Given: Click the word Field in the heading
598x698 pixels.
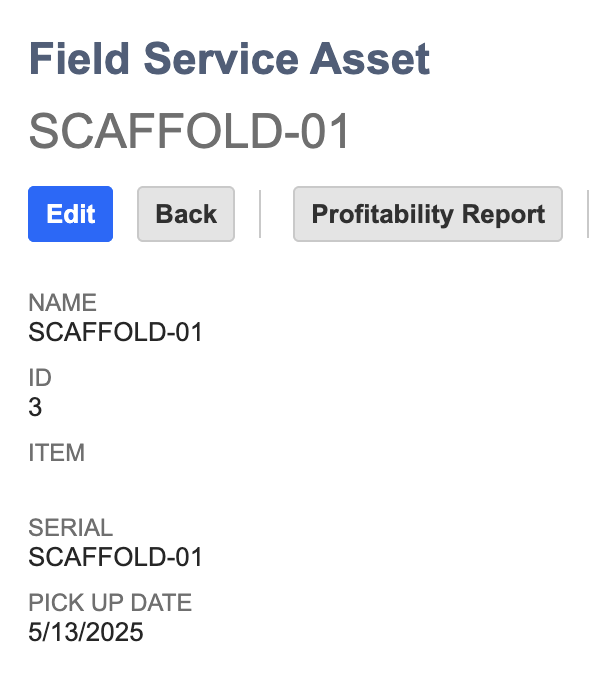Looking at the screenshot, I should (x=79, y=58).
